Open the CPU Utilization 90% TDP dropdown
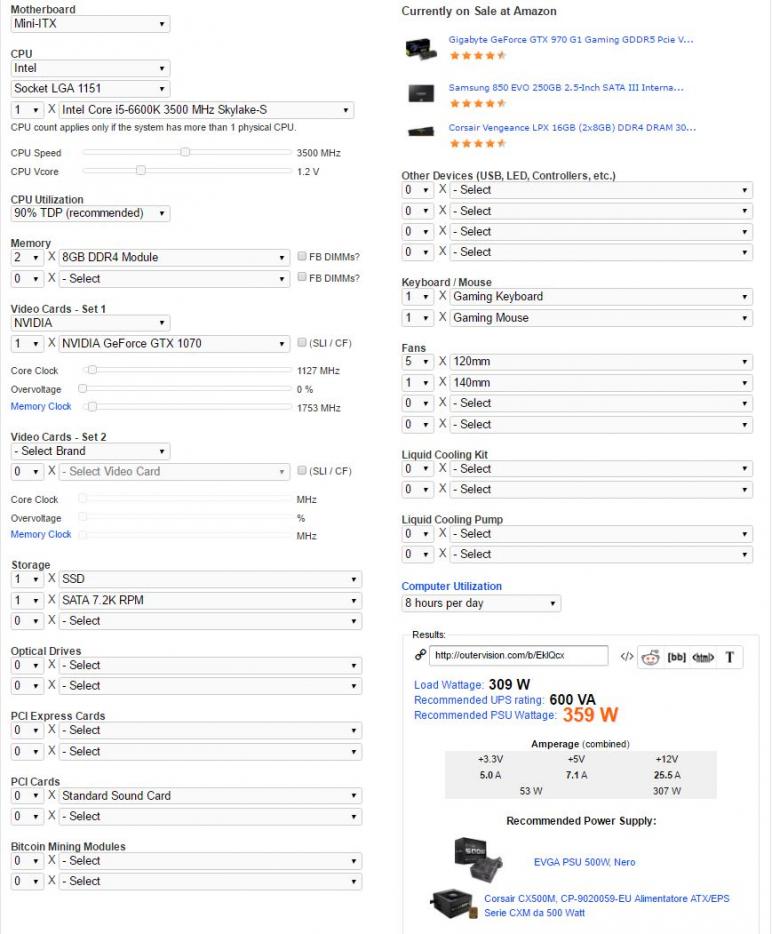 [x=90, y=213]
